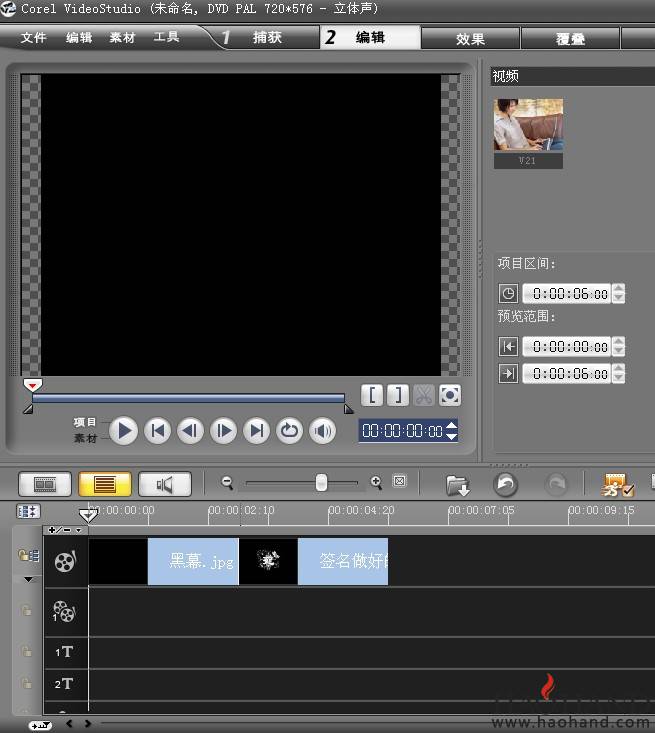Select the overlay track 1 icon
Viewport: 655px width, 733px height.
(65, 611)
